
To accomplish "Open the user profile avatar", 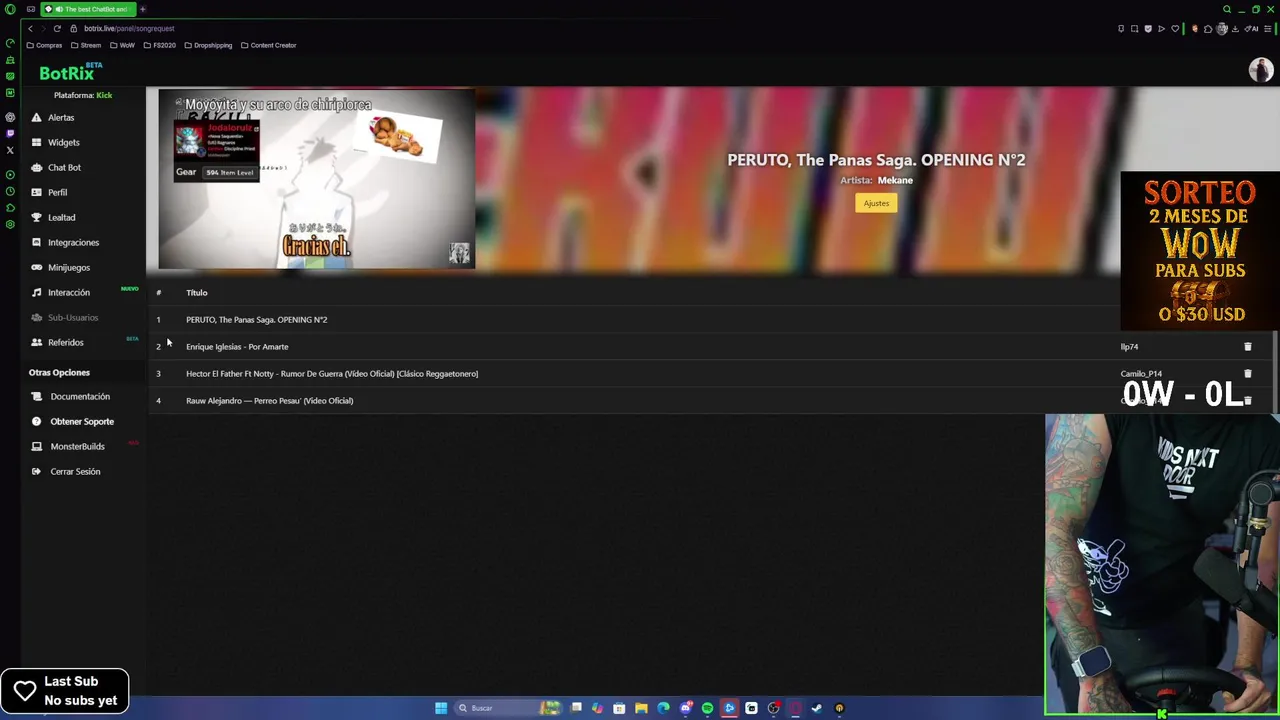I will 1260,70.
